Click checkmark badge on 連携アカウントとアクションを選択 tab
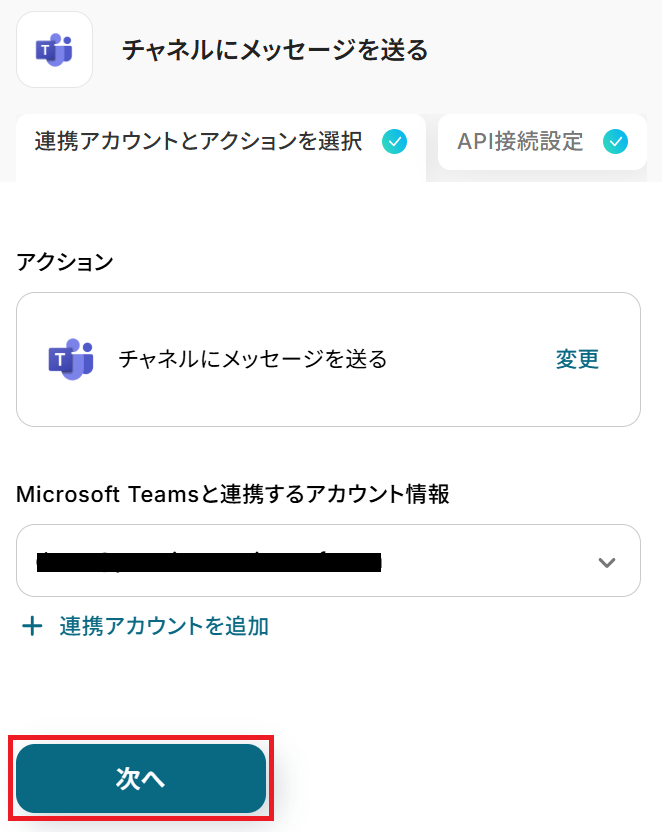The image size is (662, 832). coord(394,141)
